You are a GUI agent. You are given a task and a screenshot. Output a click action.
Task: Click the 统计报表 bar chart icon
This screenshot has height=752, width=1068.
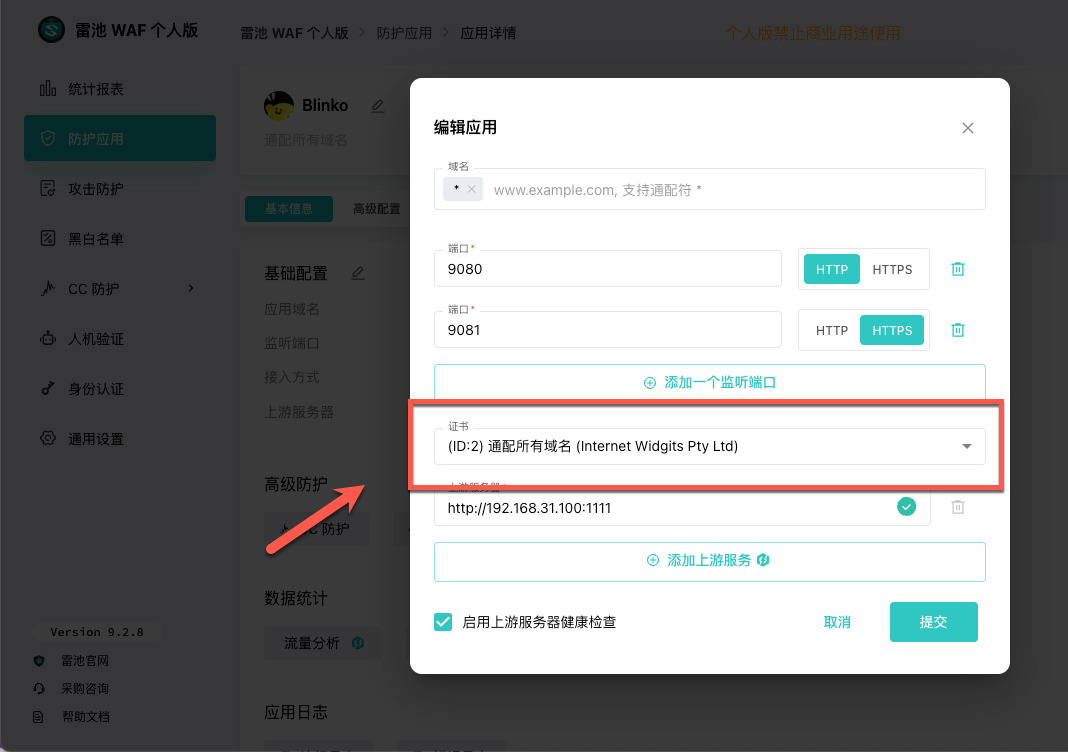pyautogui.click(x=48, y=89)
